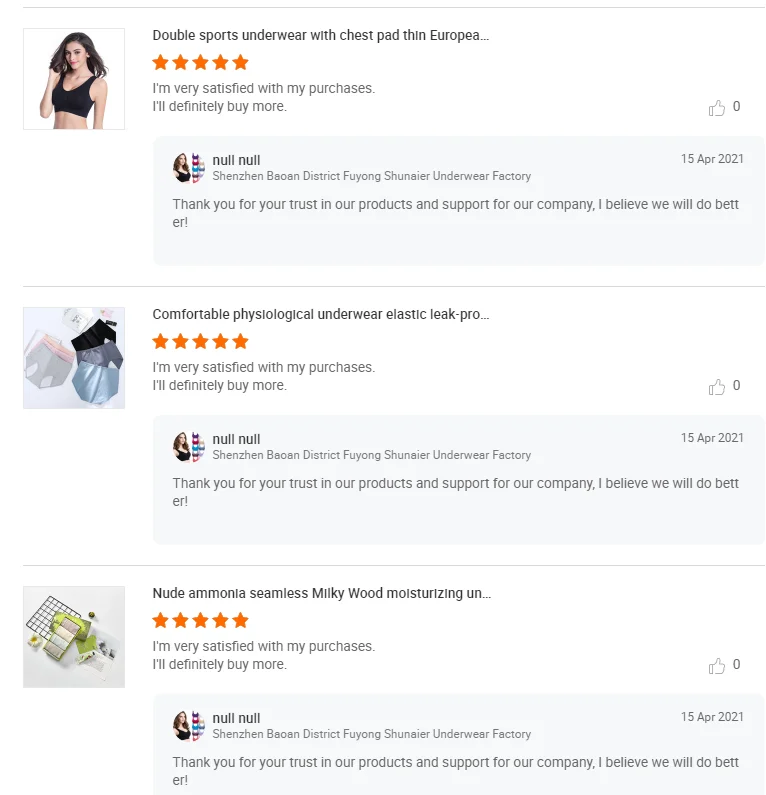Like the sports underwear review with thumbs-up
Screen dimensions: 766x795
tap(717, 108)
